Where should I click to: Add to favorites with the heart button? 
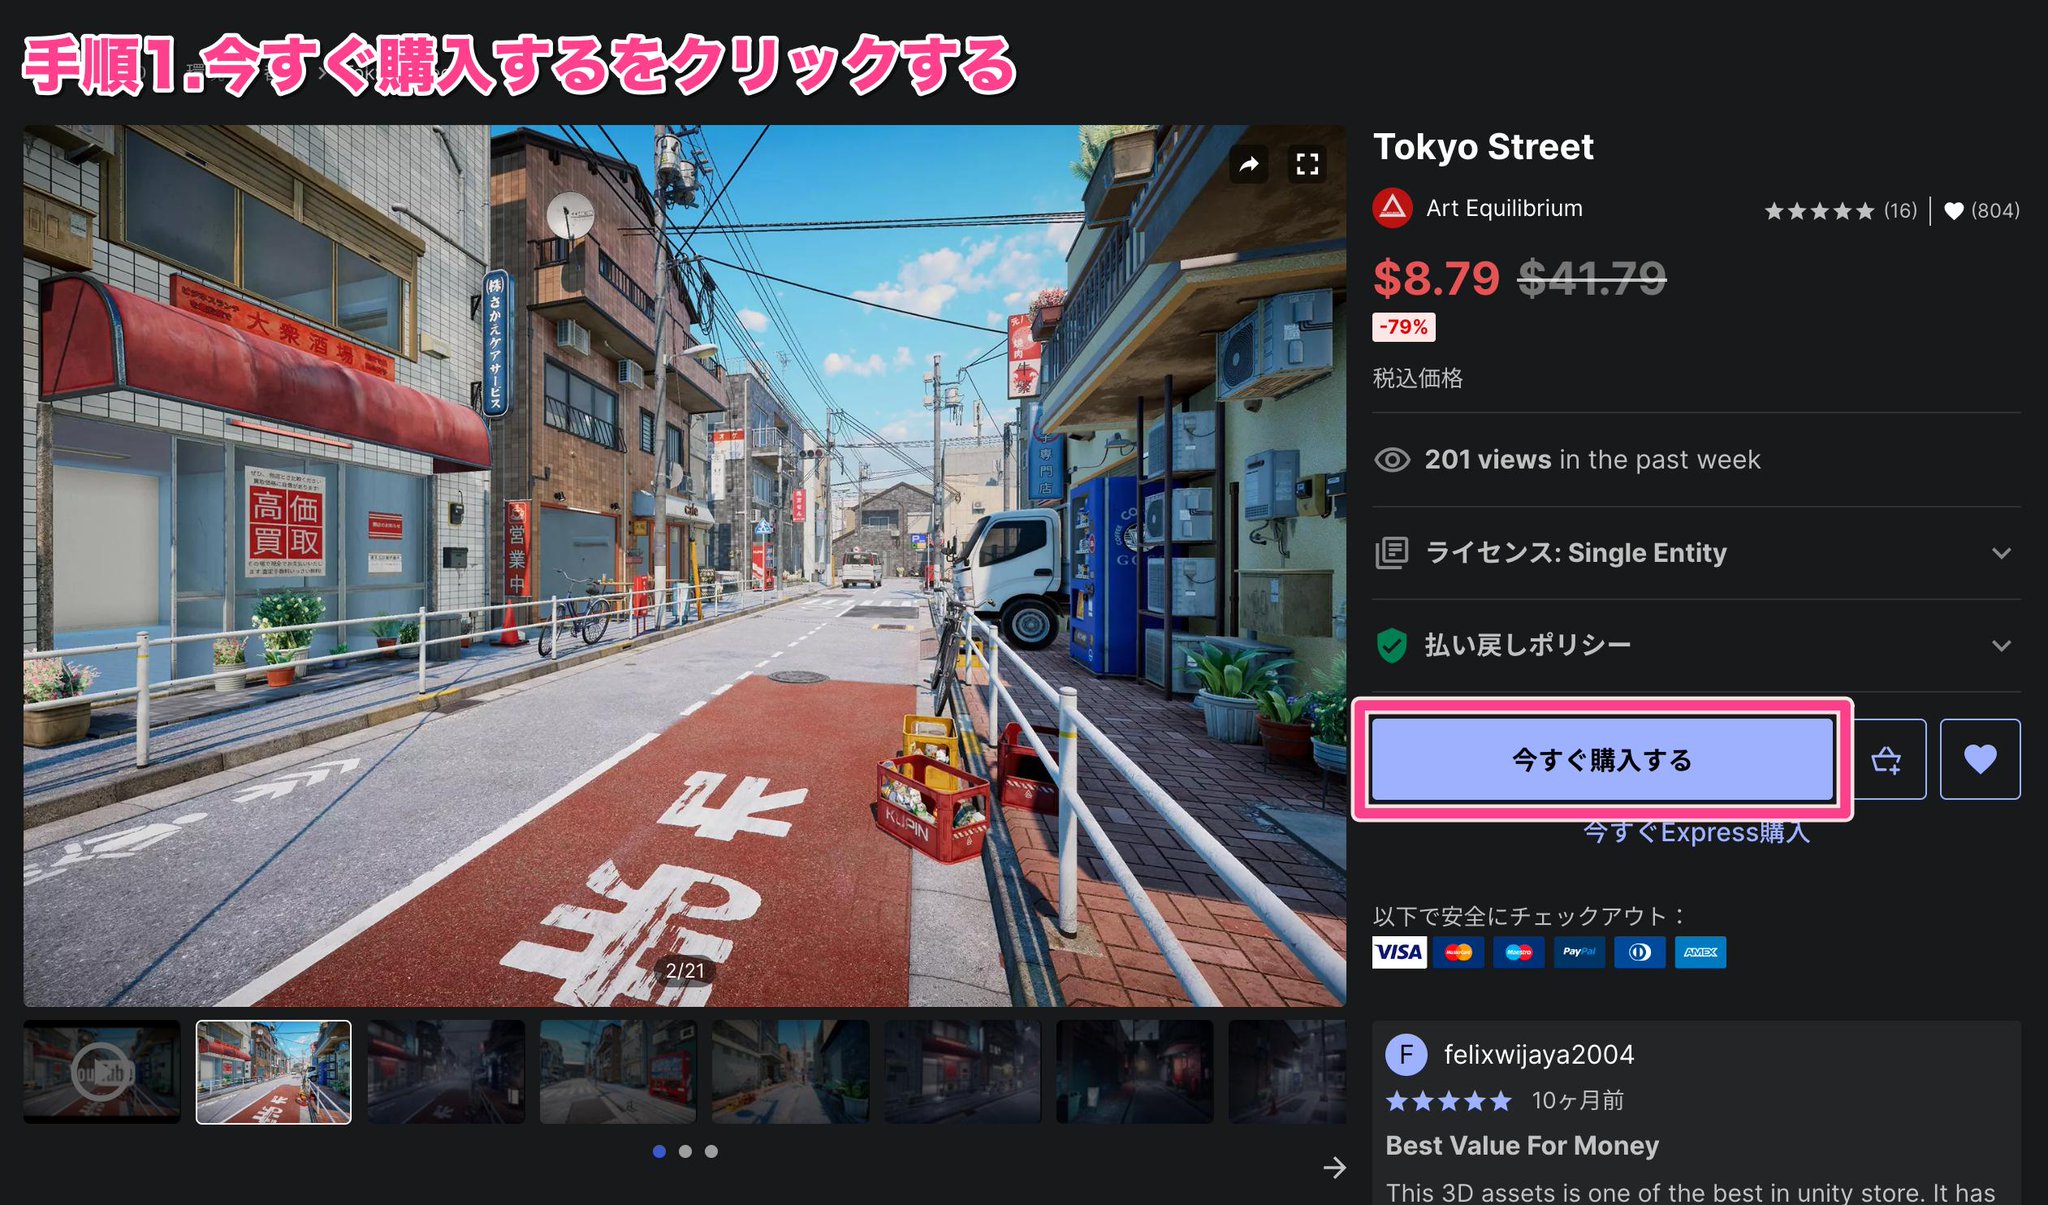point(1980,759)
